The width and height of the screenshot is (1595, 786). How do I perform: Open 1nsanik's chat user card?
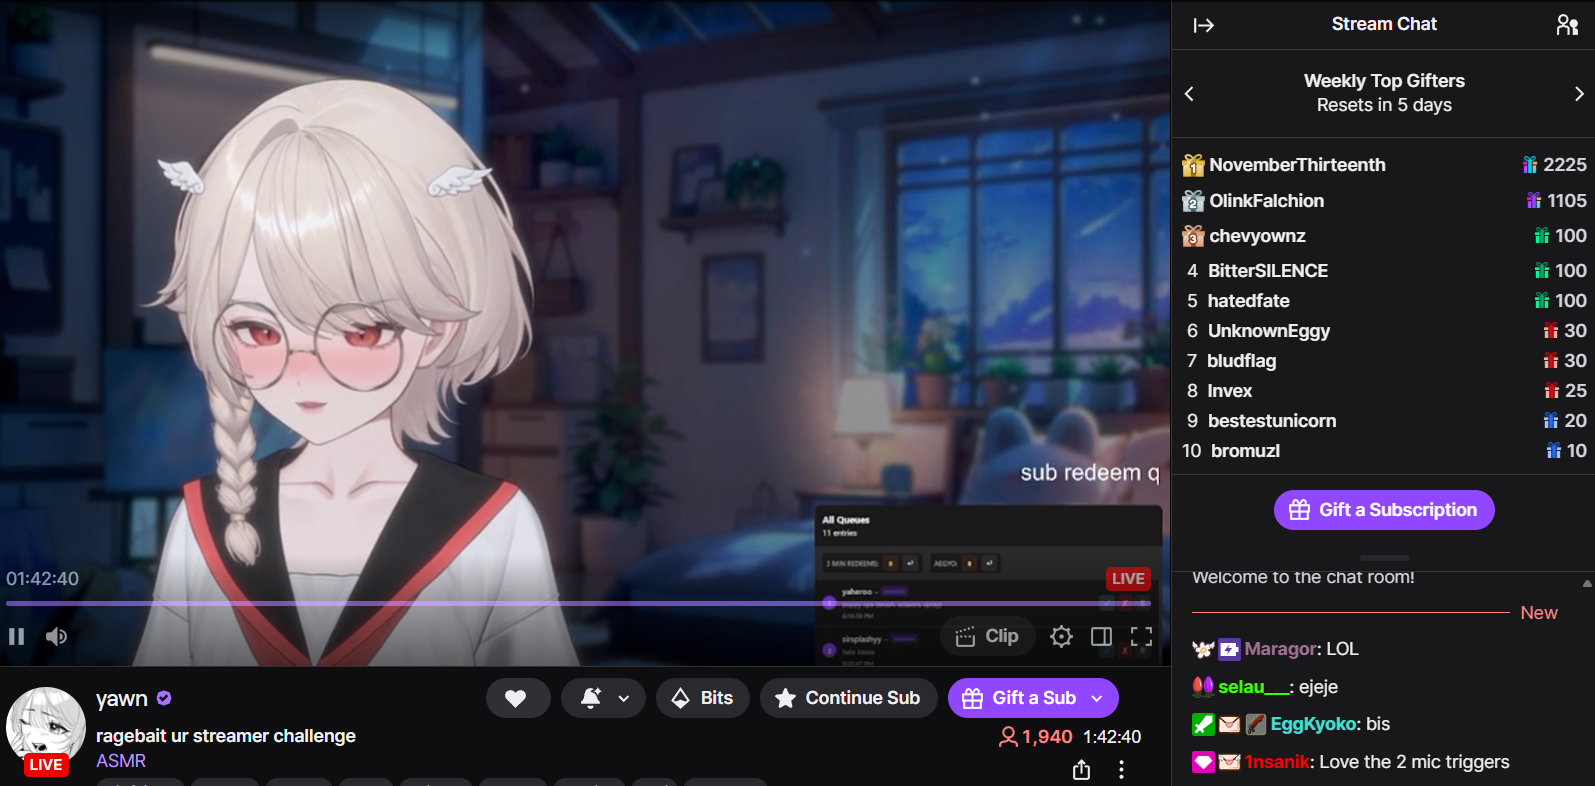pos(1277,762)
